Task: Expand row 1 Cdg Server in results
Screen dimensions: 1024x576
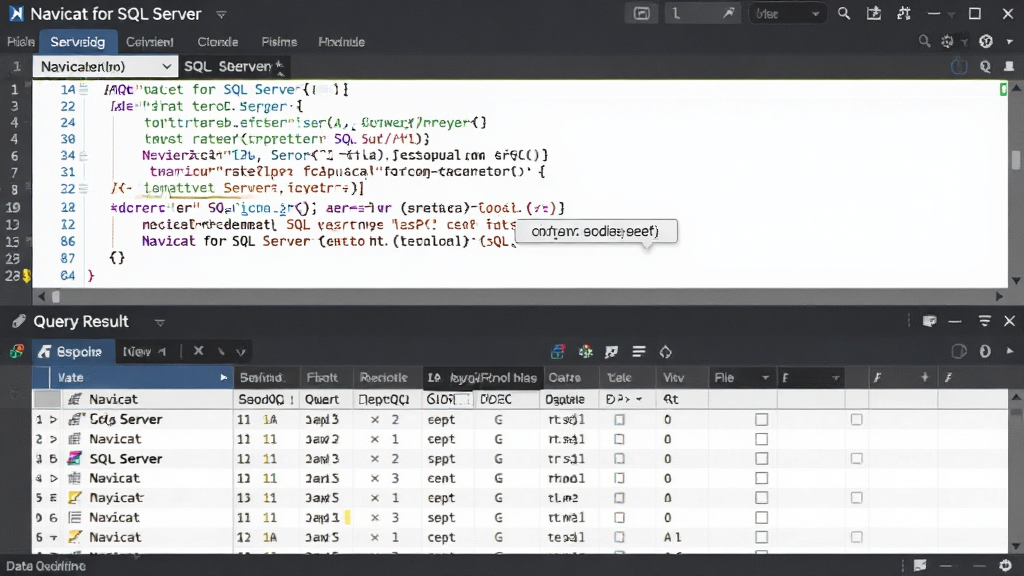Action: pyautogui.click(x=54, y=419)
